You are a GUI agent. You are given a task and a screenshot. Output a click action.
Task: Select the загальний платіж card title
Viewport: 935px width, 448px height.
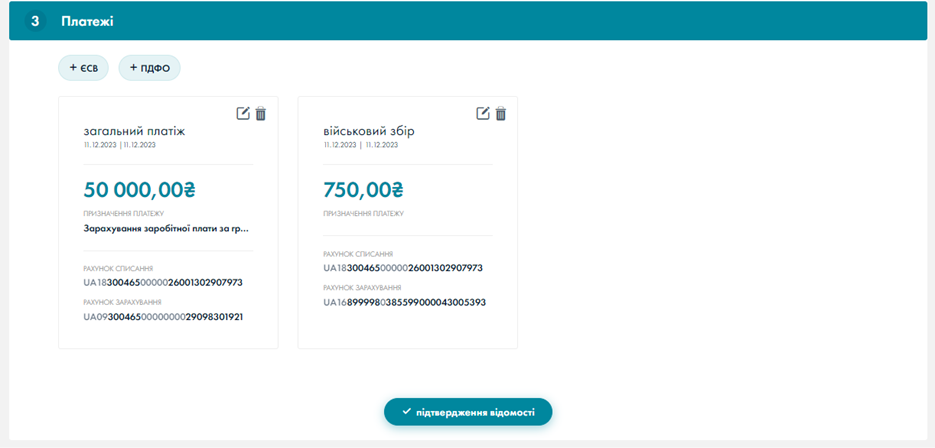134,131
